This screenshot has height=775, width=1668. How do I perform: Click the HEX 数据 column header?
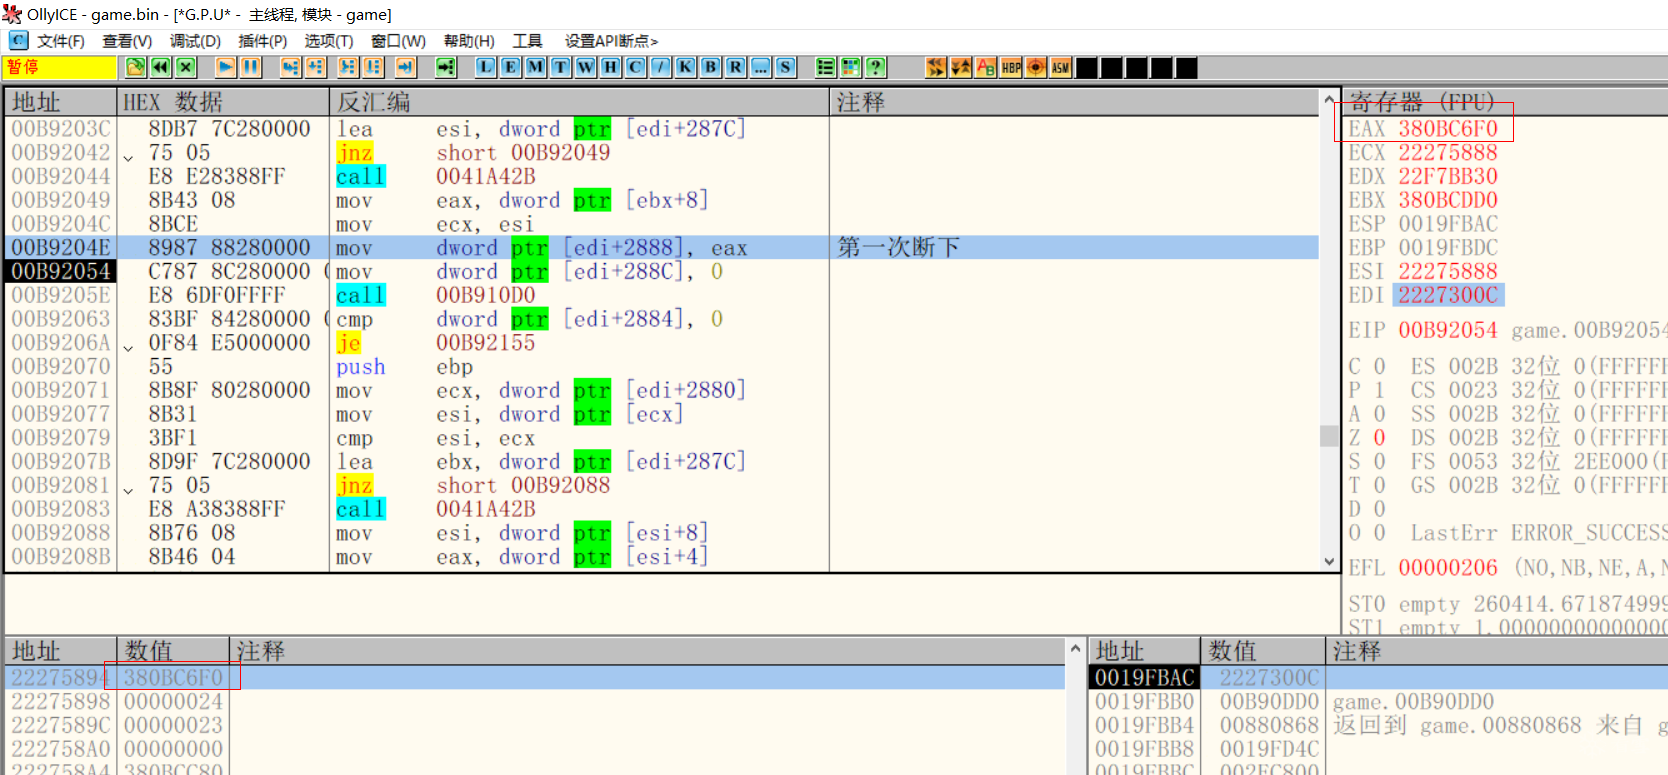tap(223, 102)
